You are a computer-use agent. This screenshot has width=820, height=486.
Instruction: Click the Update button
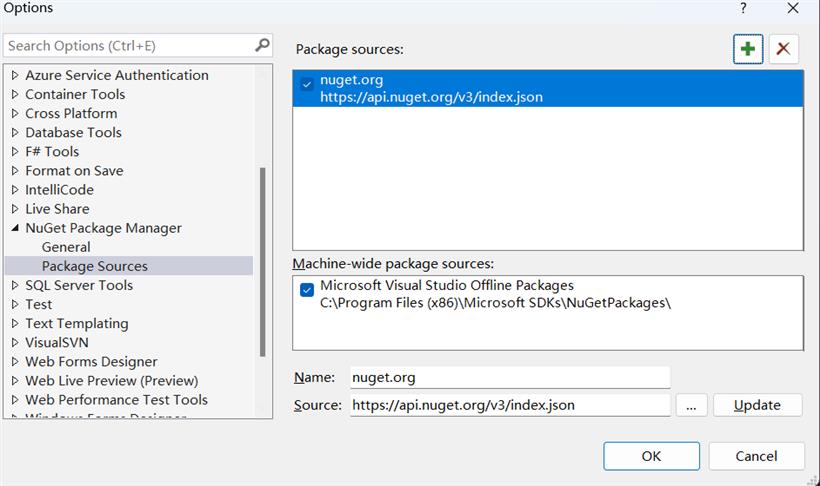757,405
